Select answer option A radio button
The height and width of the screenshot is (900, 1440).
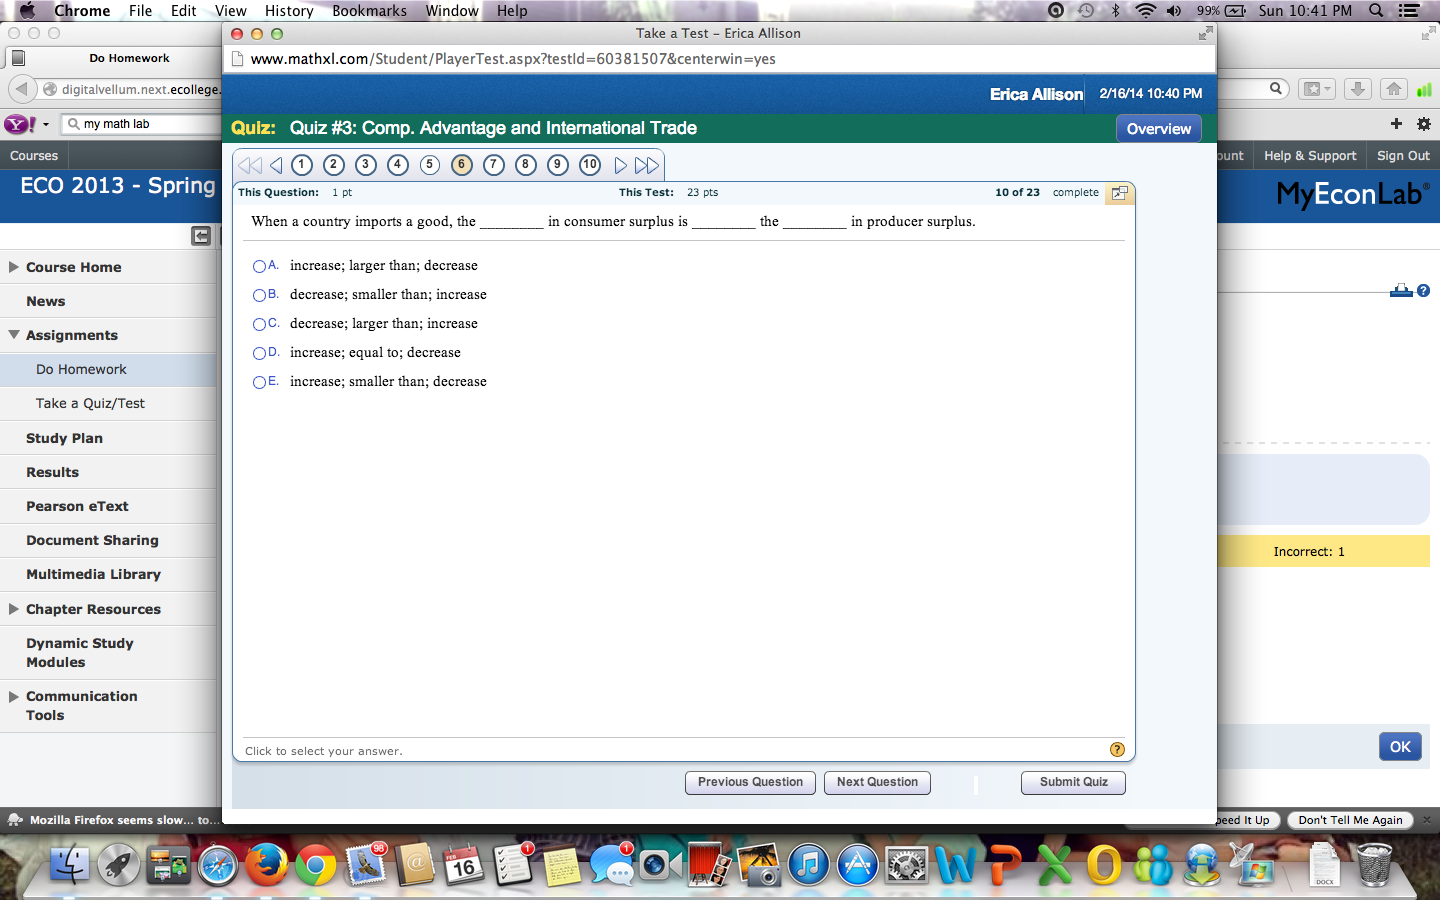click(x=260, y=266)
